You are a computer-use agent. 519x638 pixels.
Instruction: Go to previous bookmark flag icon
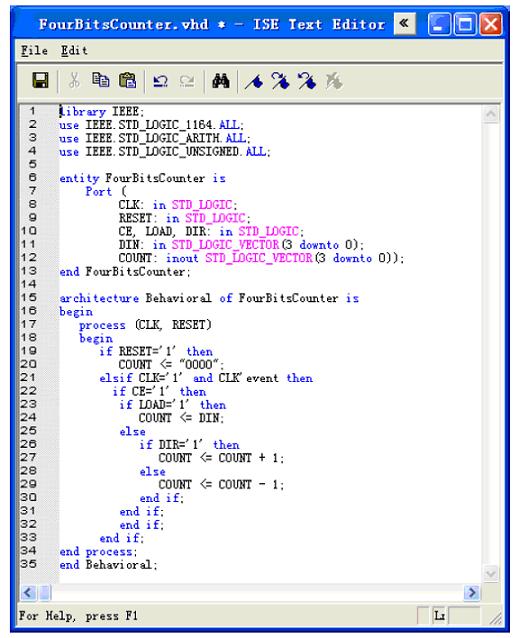coord(307,81)
